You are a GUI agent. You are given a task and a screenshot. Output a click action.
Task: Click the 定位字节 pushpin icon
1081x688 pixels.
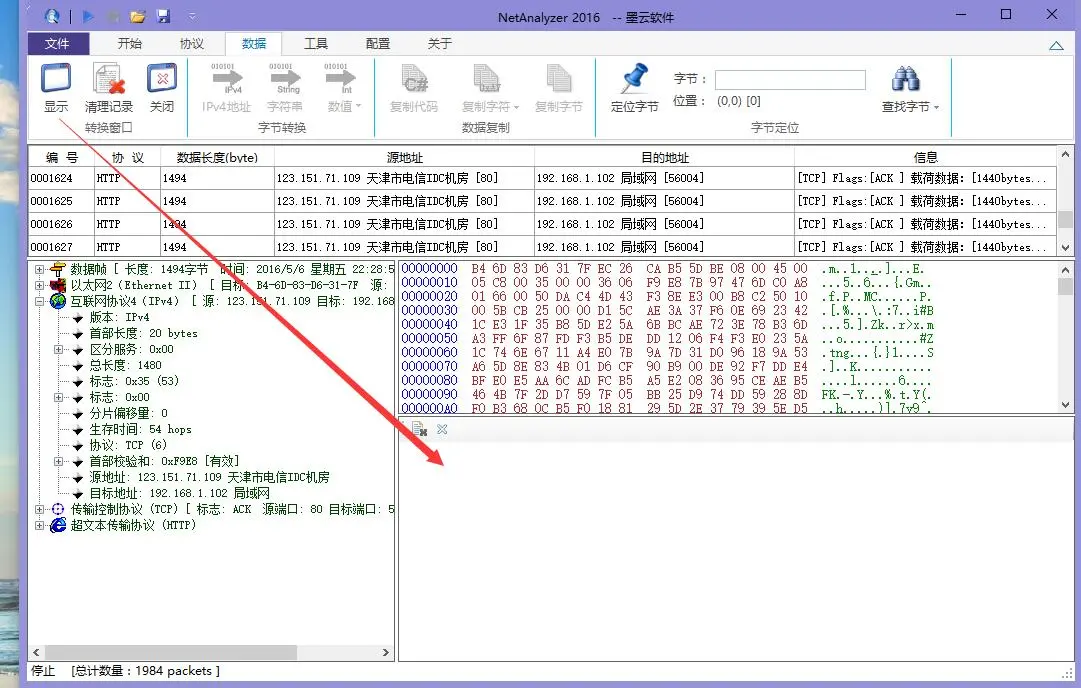click(x=634, y=80)
